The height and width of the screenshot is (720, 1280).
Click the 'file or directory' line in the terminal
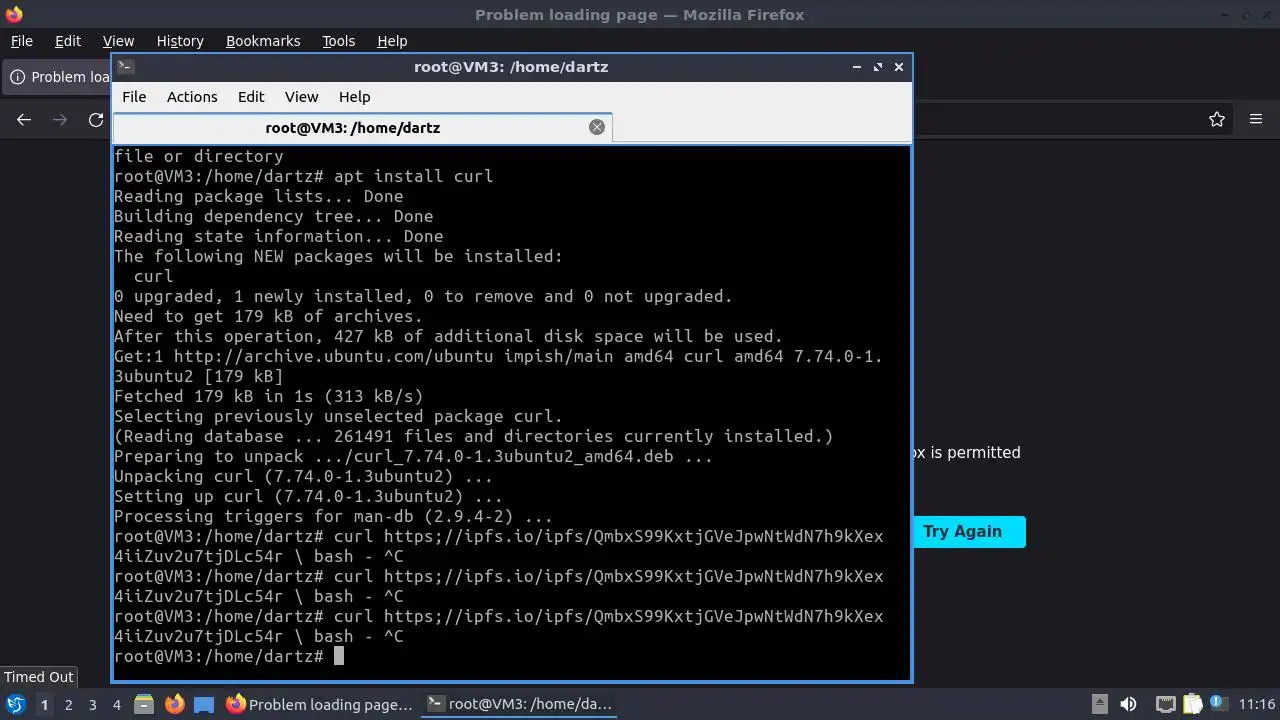[x=199, y=156]
